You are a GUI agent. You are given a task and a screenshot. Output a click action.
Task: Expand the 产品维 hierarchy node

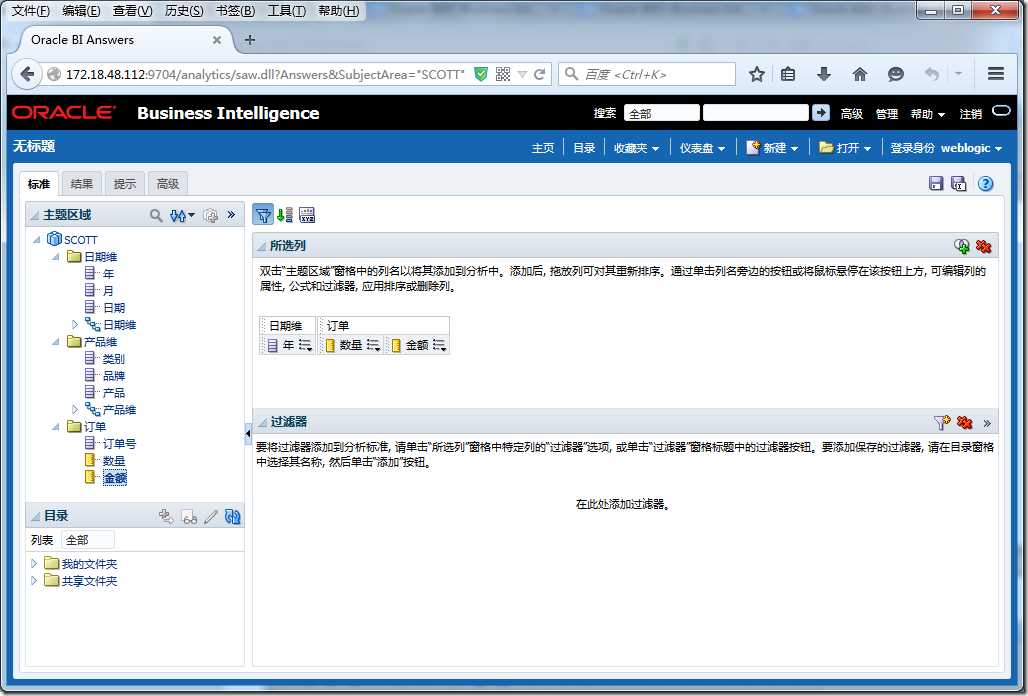coord(74,410)
